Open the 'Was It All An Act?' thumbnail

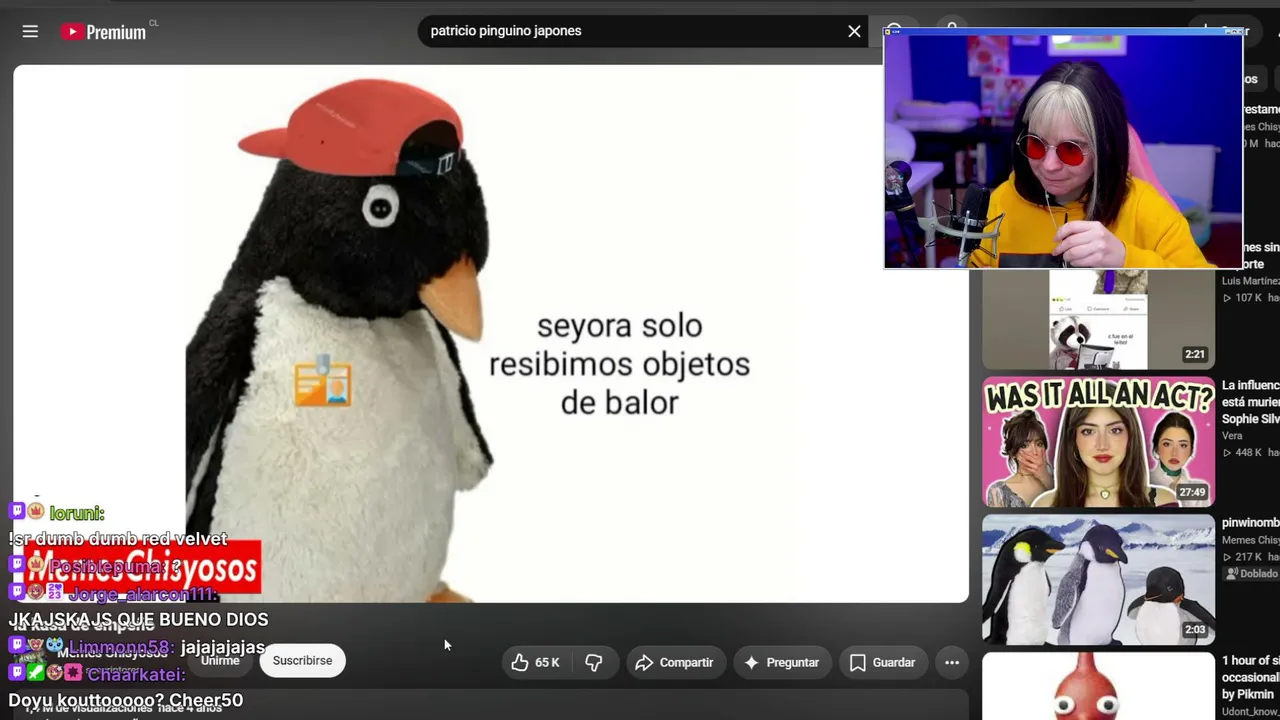(1098, 442)
